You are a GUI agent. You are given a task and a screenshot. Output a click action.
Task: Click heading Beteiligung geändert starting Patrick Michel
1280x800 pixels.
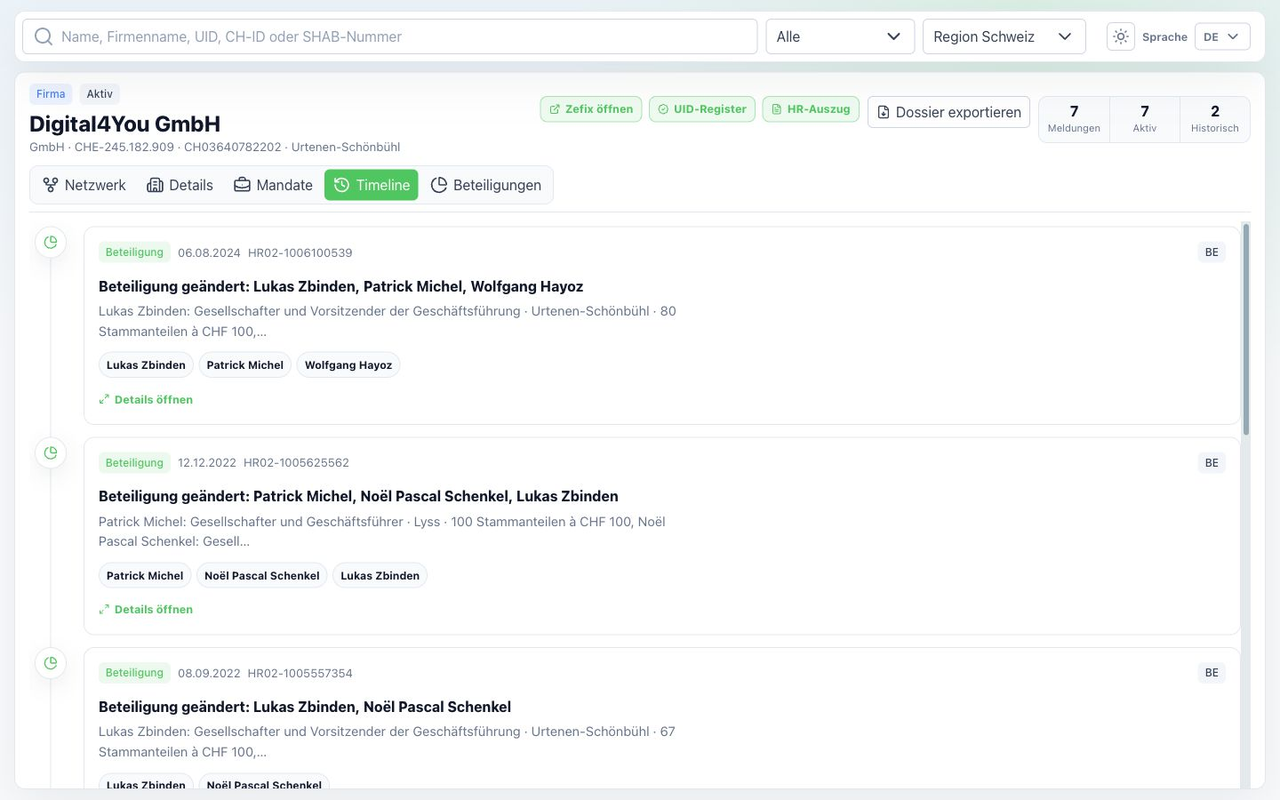358,496
